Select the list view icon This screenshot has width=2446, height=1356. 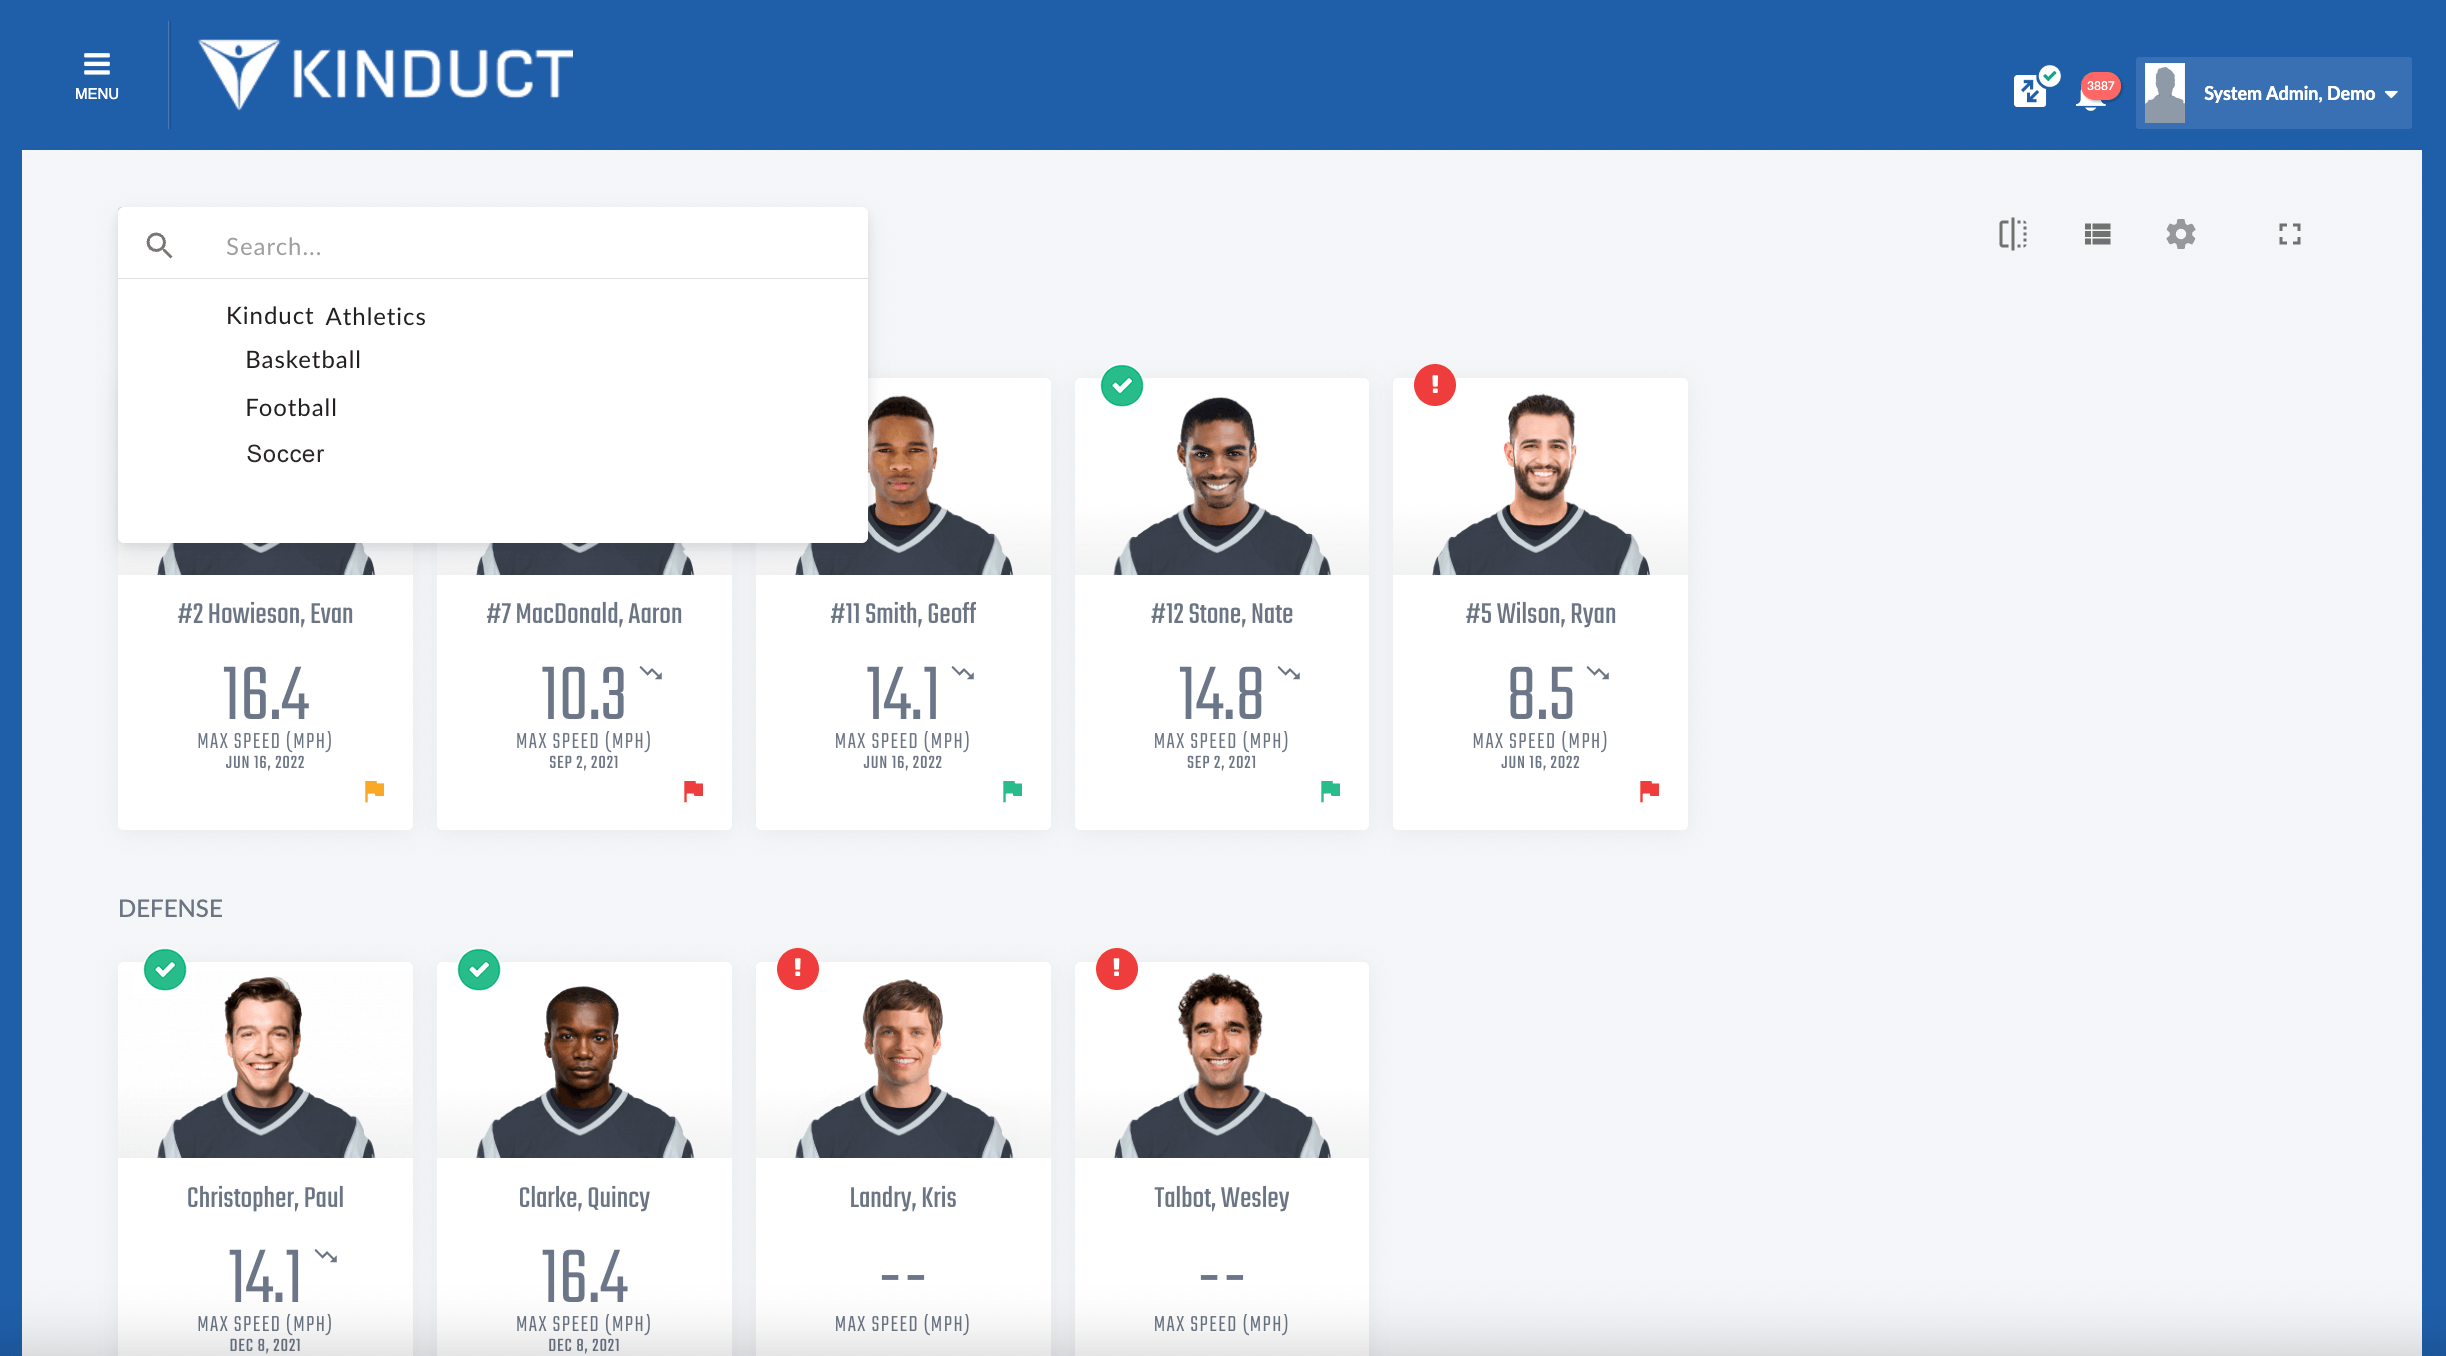point(2100,234)
